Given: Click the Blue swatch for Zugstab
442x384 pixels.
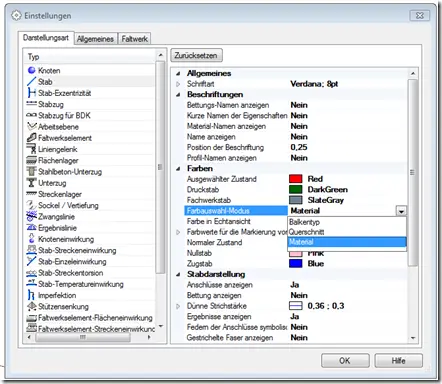Looking at the screenshot, I should [x=296, y=264].
